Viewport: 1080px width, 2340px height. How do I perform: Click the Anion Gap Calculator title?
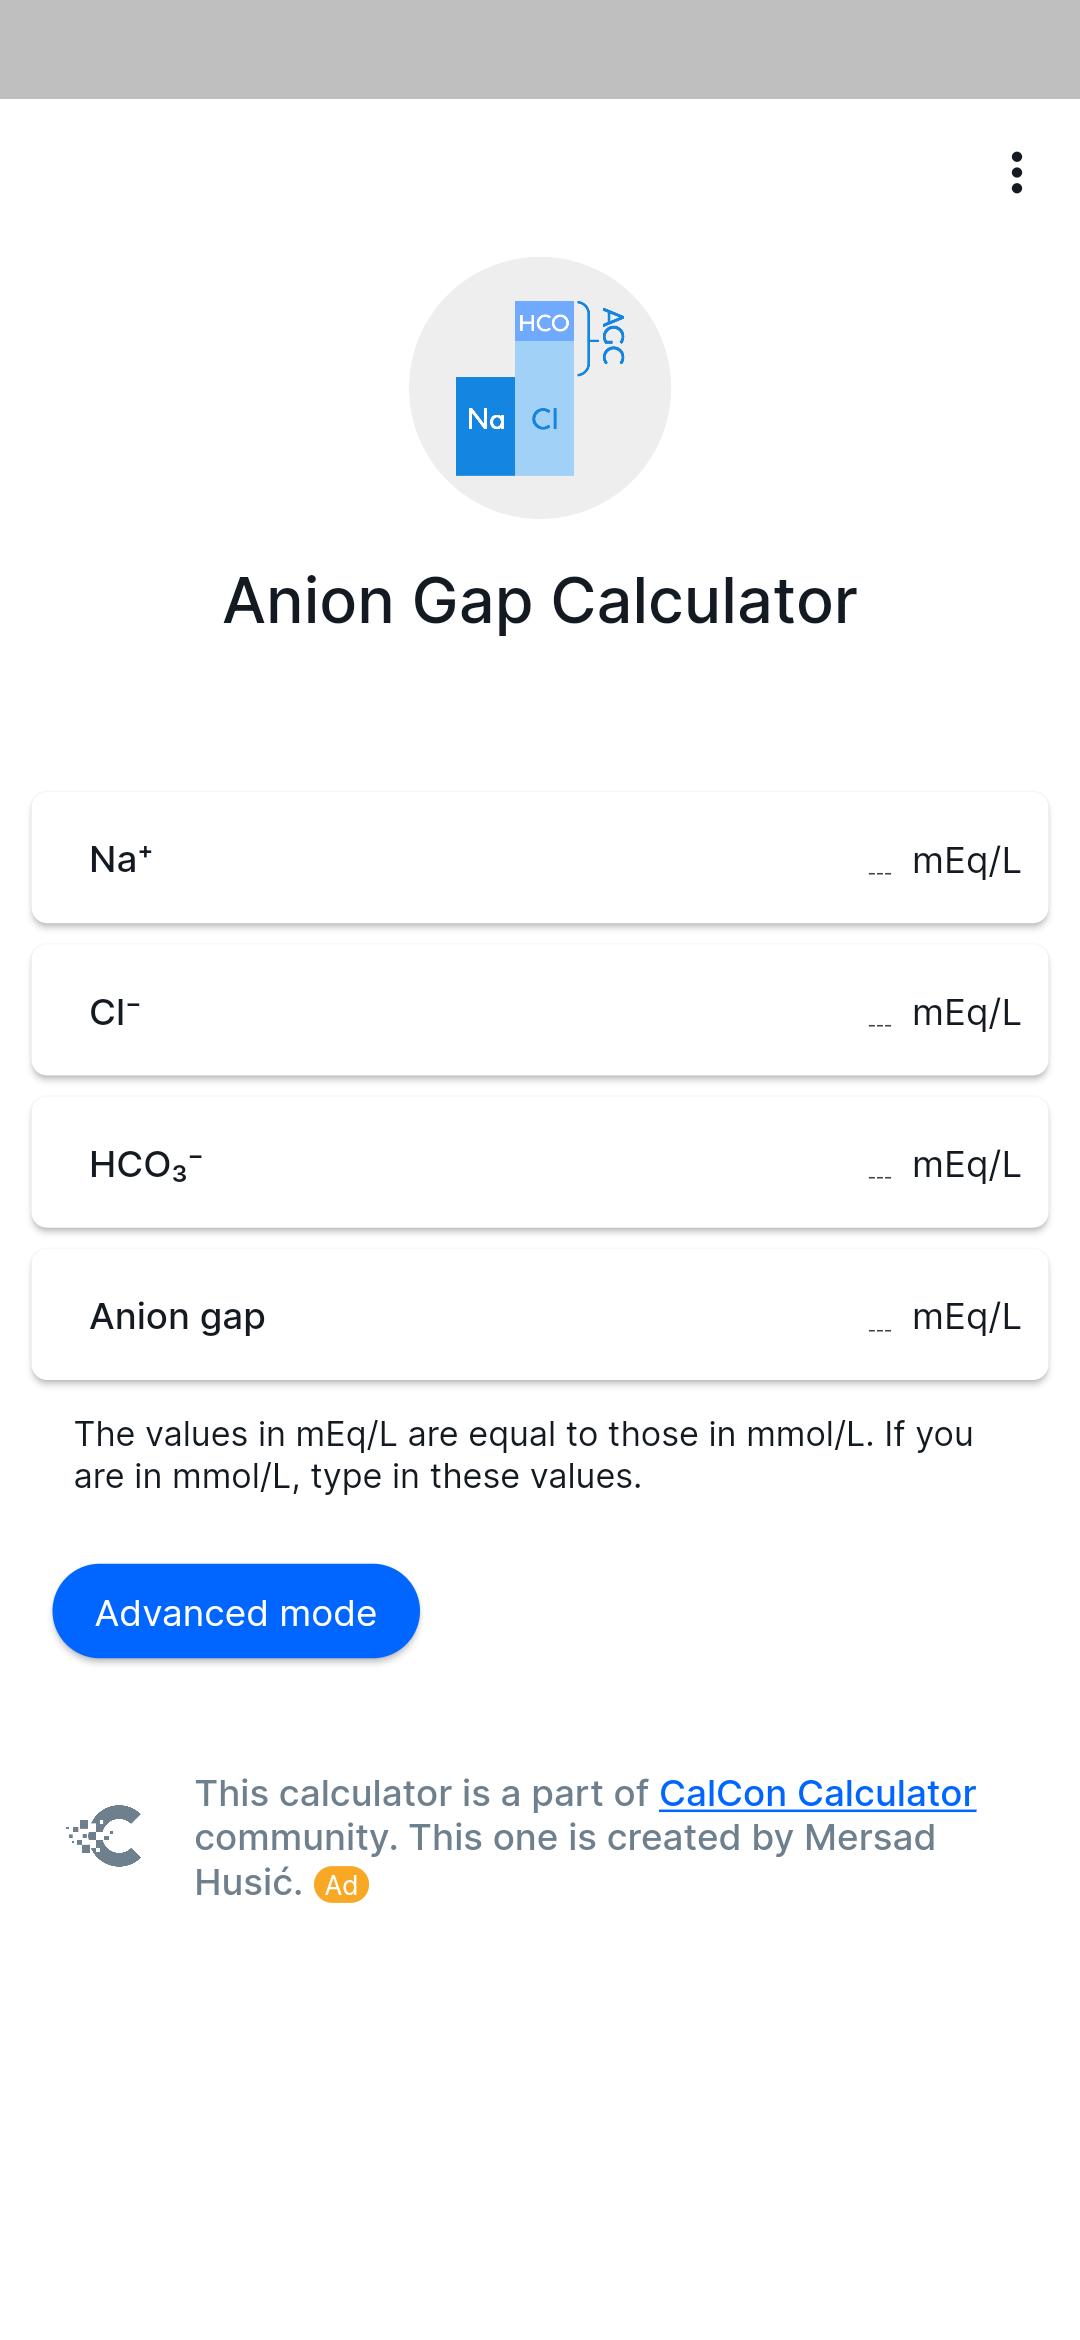(540, 601)
